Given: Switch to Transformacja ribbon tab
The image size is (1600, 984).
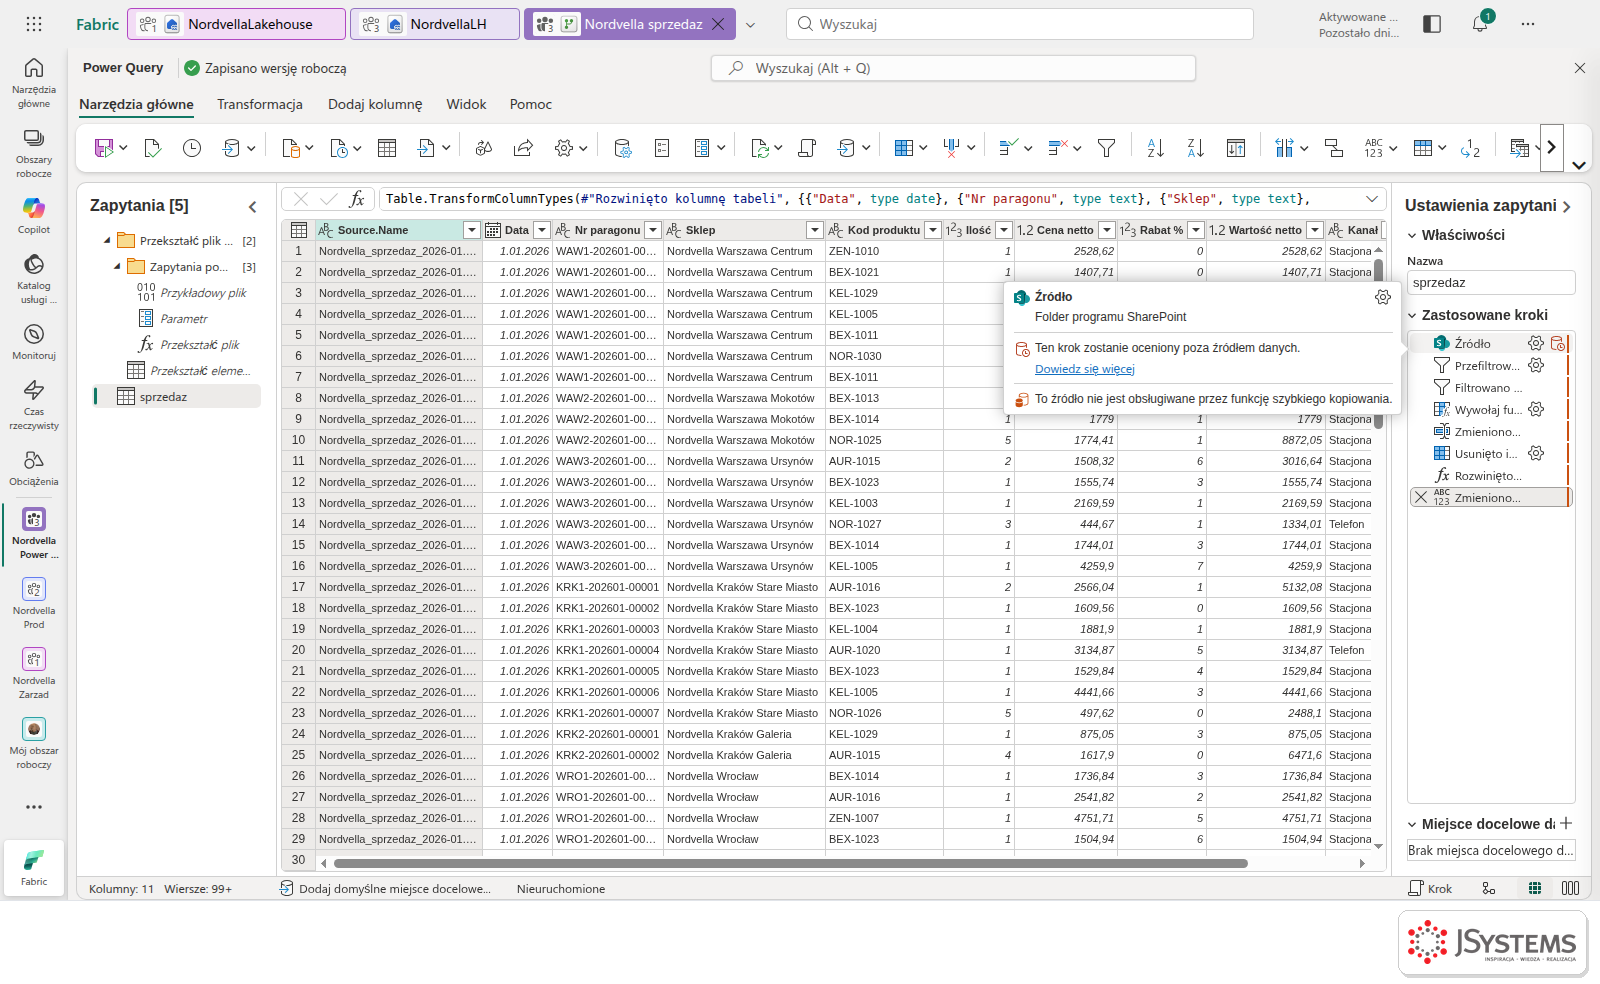Looking at the screenshot, I should (x=260, y=104).
